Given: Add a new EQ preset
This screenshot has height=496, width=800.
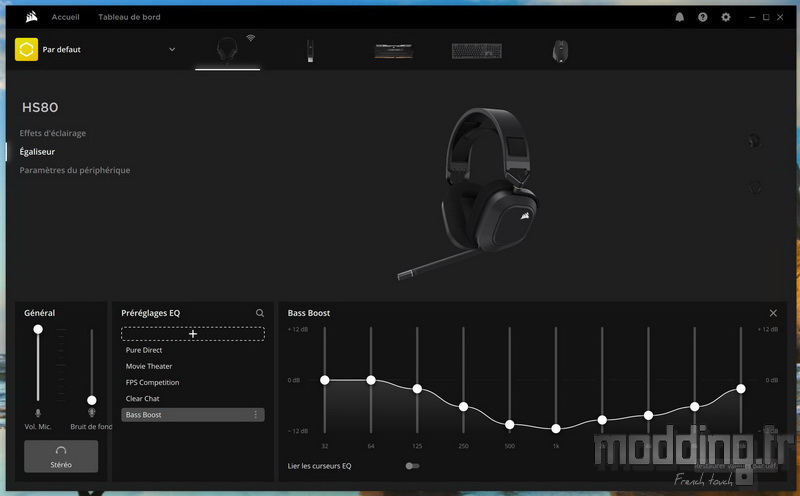Looking at the screenshot, I should [x=193, y=334].
